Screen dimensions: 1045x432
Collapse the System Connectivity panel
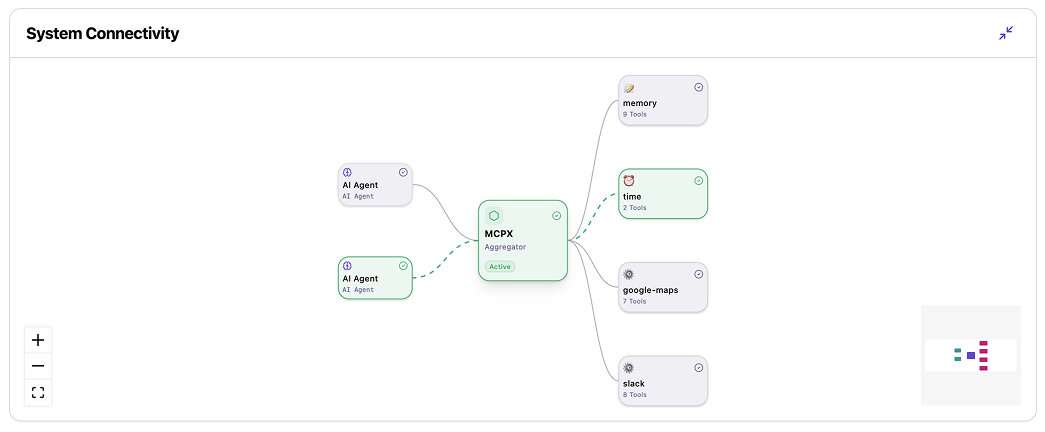[1006, 33]
